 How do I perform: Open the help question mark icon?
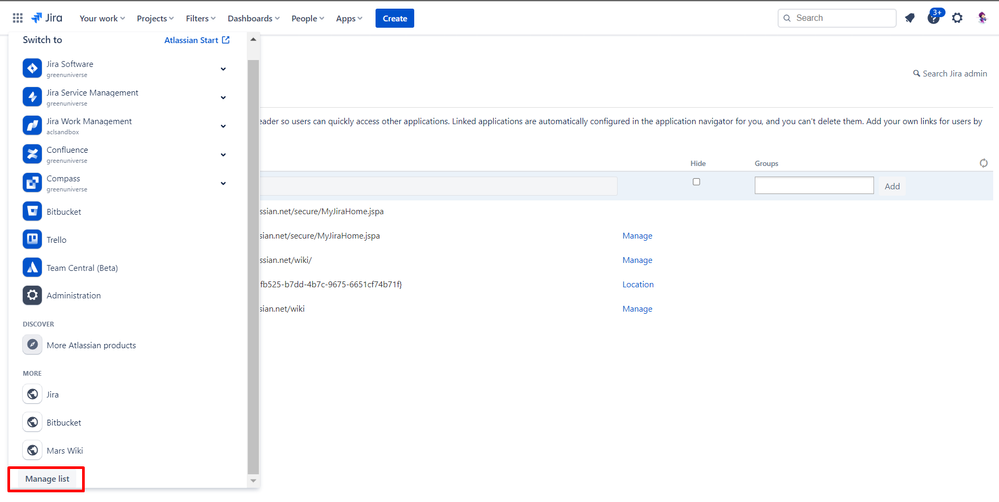933,18
